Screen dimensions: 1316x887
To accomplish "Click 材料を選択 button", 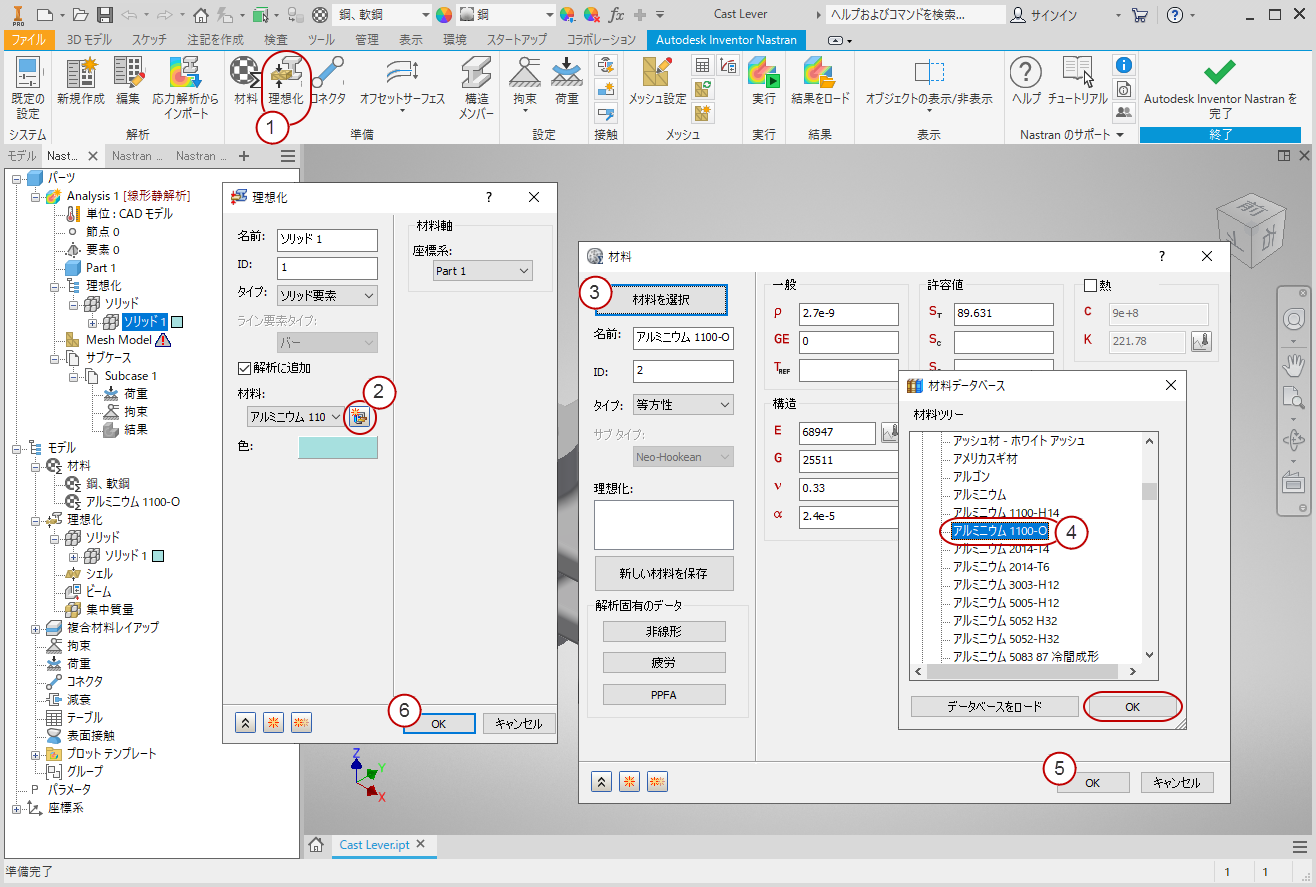I will [661, 299].
